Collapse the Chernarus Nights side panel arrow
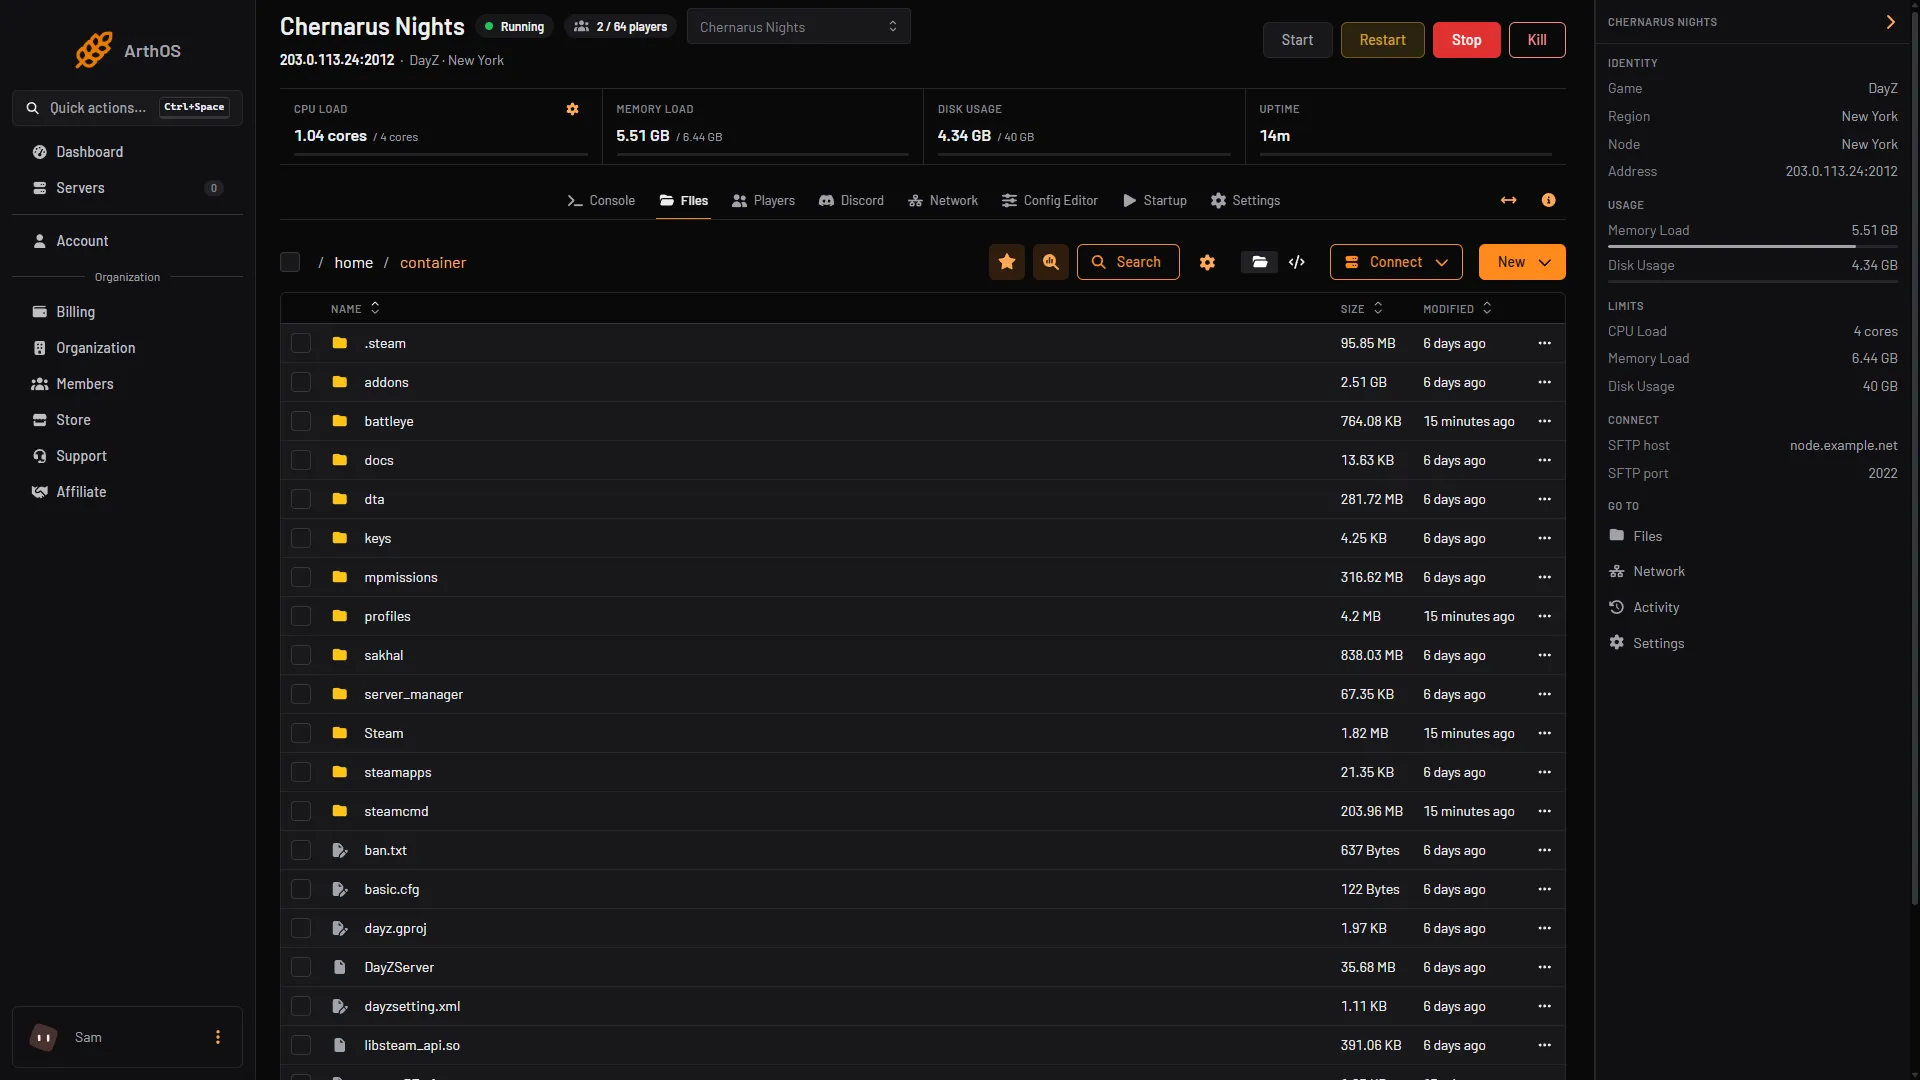Screen dimensions: 1920x1080 [x=1890, y=22]
